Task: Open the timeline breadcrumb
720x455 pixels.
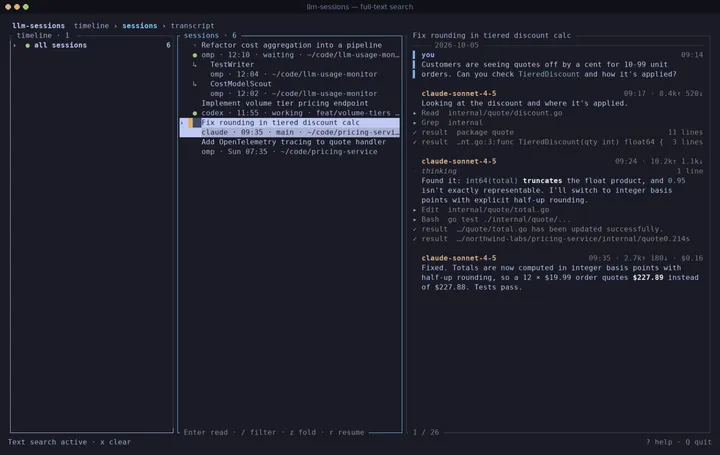Action: point(91,26)
